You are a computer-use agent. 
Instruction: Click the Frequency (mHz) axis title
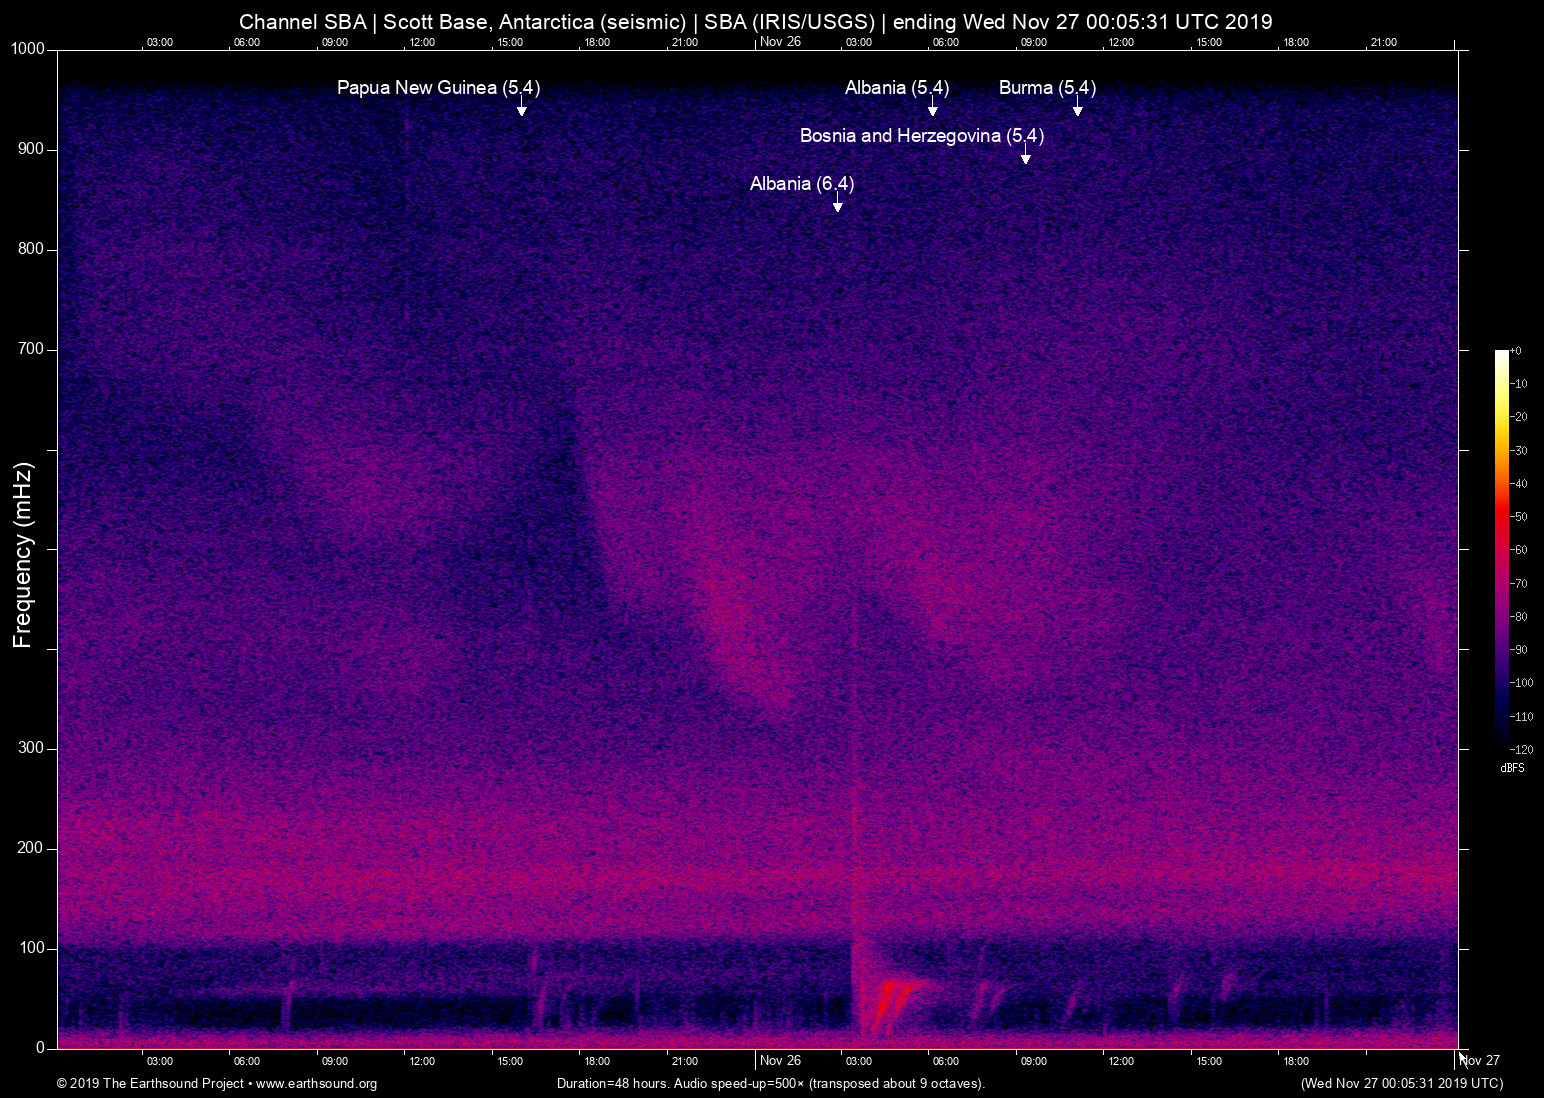pos(22,555)
